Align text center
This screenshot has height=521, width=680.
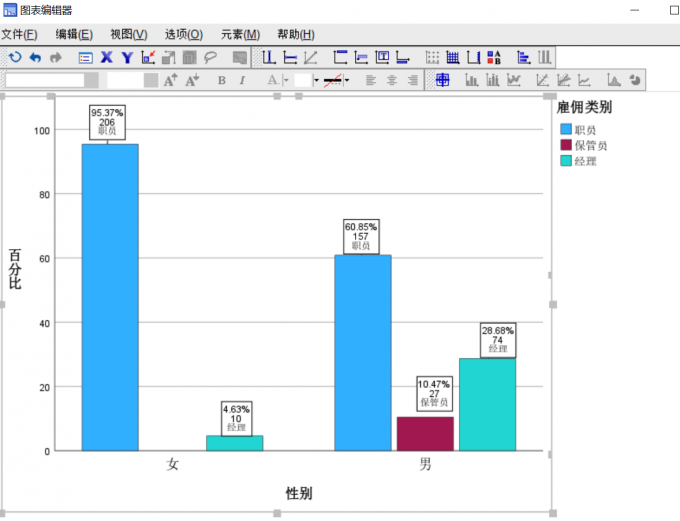[392, 80]
